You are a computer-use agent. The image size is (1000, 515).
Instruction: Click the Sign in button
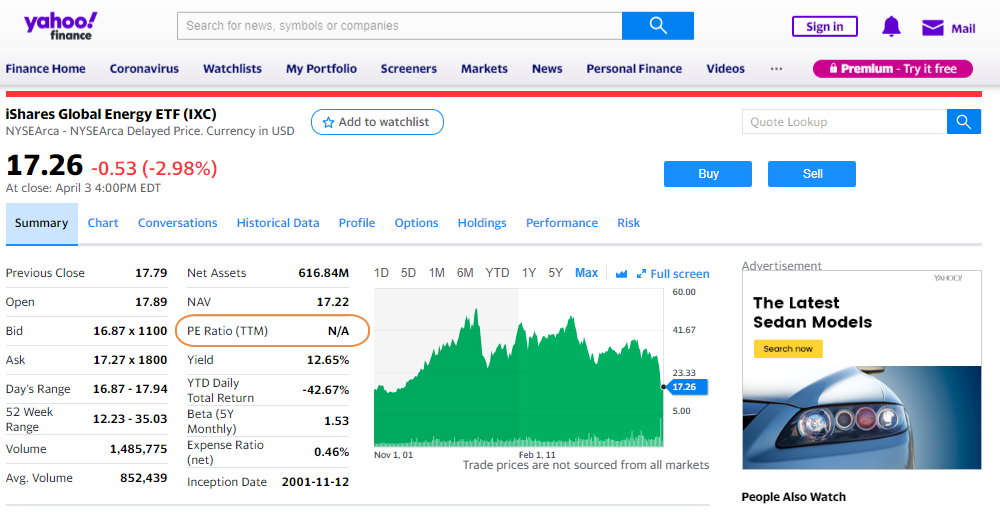824,27
